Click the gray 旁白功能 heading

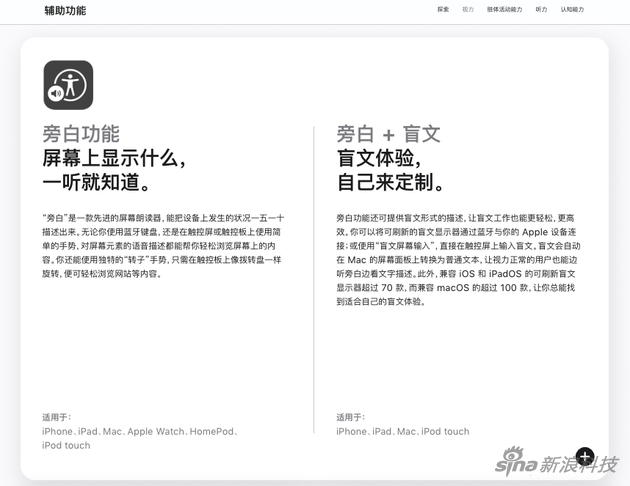81,134
